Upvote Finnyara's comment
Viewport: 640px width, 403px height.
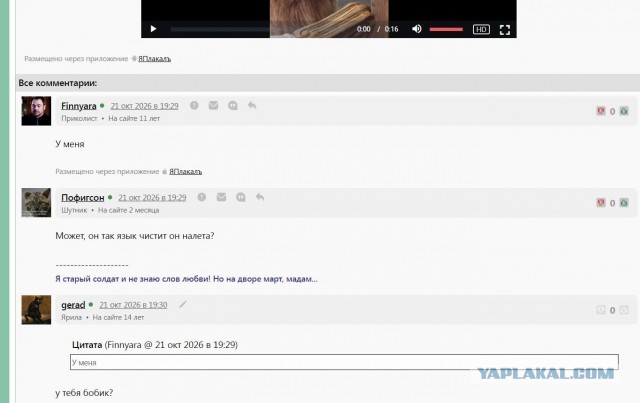(624, 111)
